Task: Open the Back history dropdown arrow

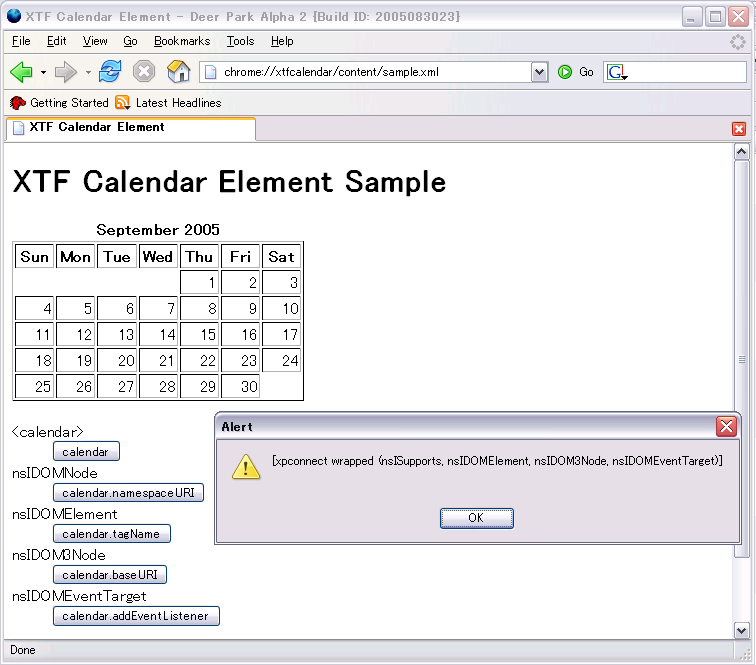Action: click(x=43, y=73)
